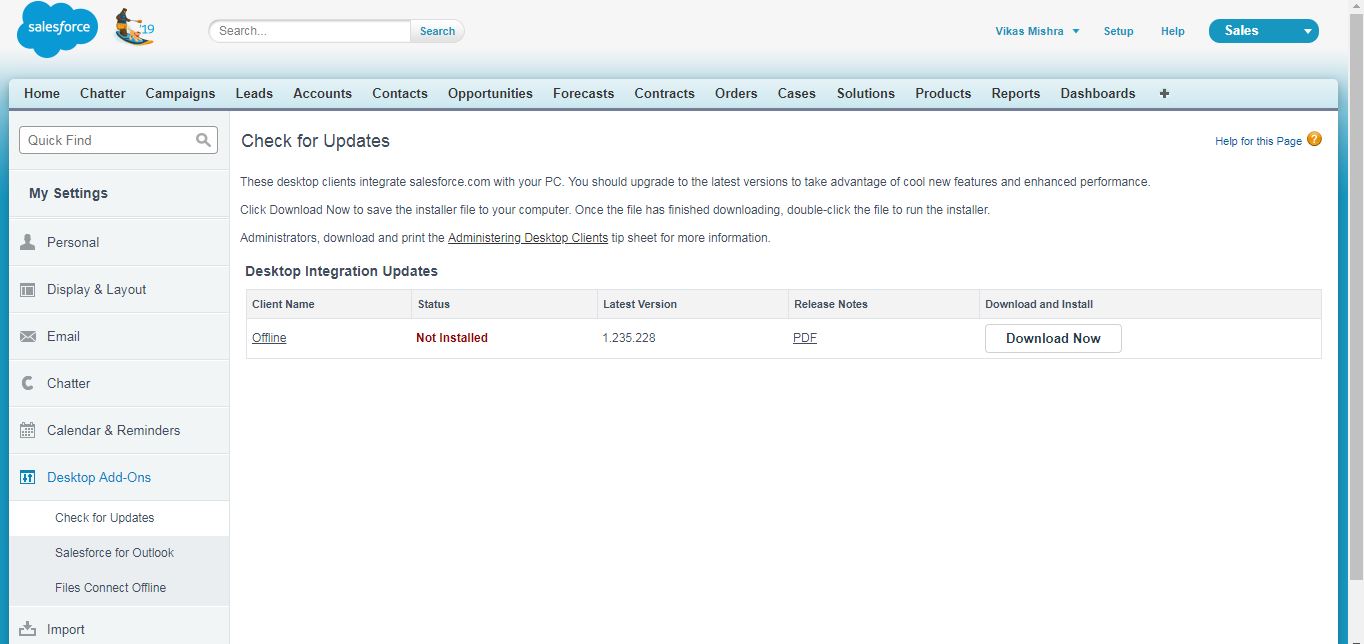Image resolution: width=1364 pixels, height=644 pixels.
Task: Focus the Quick Find input field
Action: [x=118, y=140]
